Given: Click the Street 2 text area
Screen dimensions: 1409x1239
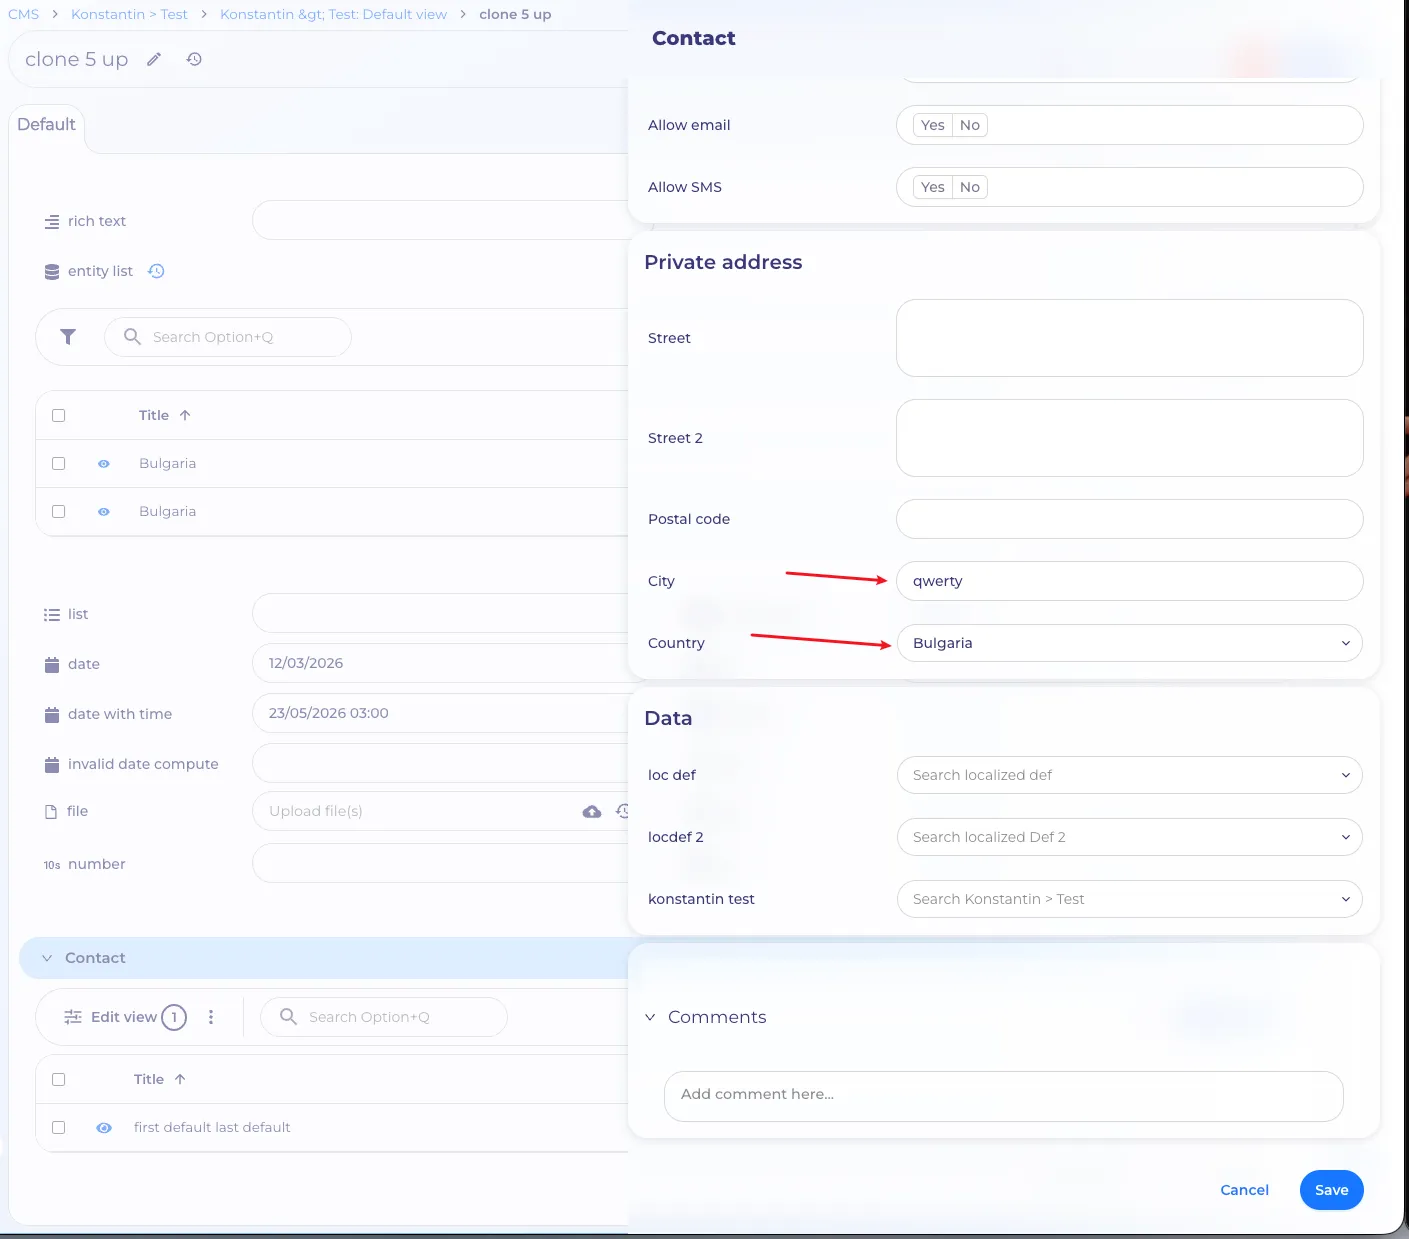Looking at the screenshot, I should click(x=1130, y=438).
